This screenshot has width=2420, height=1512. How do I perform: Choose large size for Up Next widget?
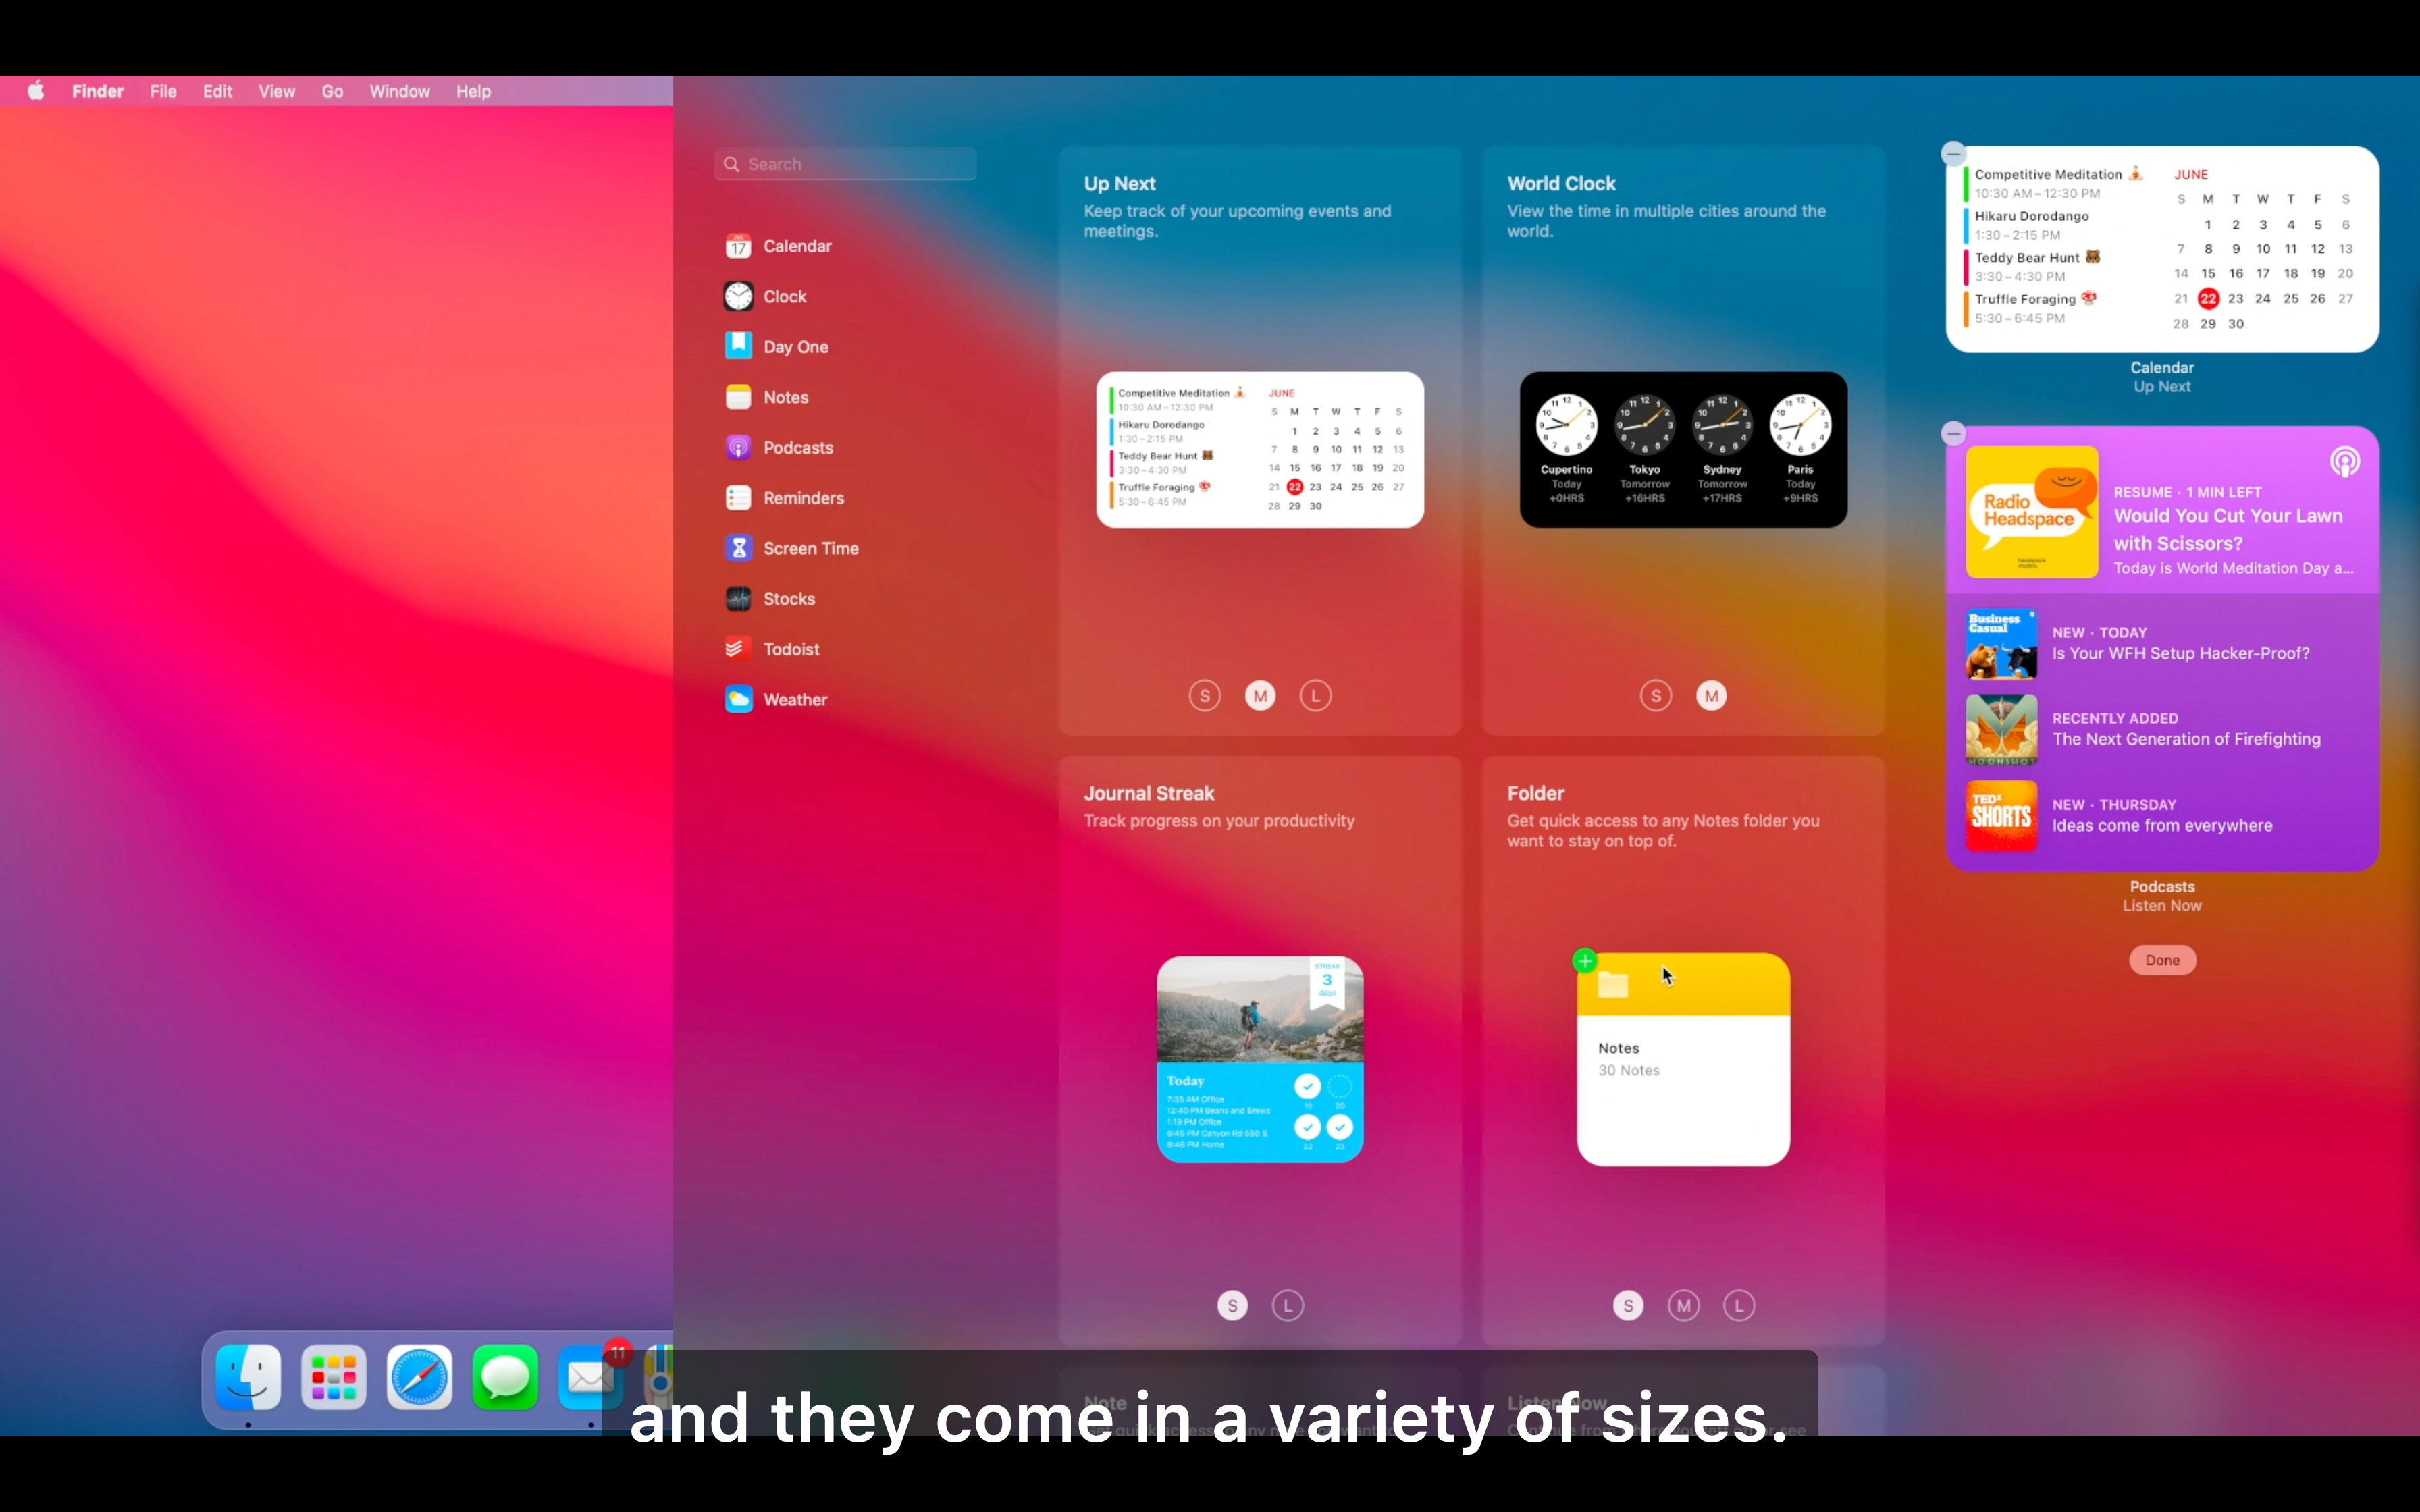(1315, 696)
